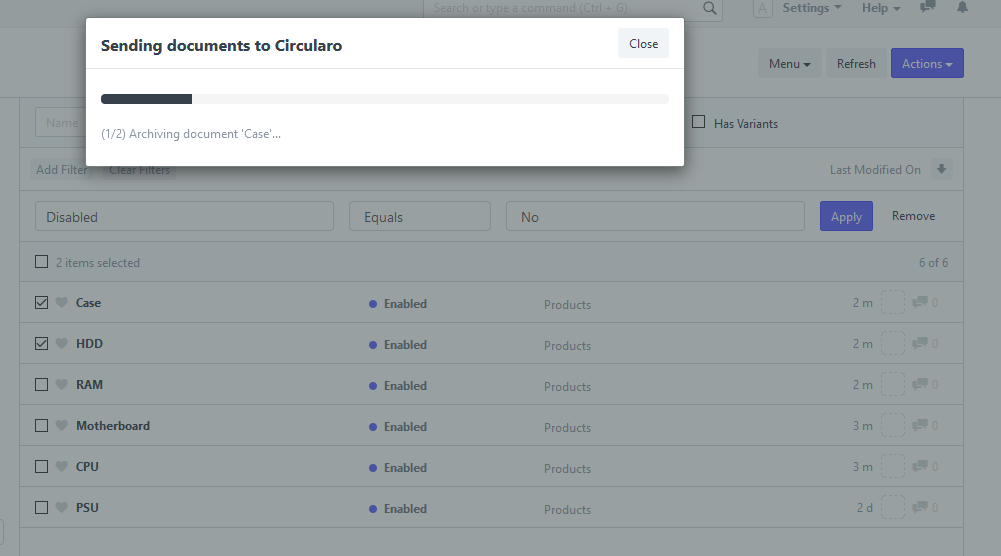Open comments icon on CPU row
Image resolution: width=1001 pixels, height=556 pixels.
[920, 466]
